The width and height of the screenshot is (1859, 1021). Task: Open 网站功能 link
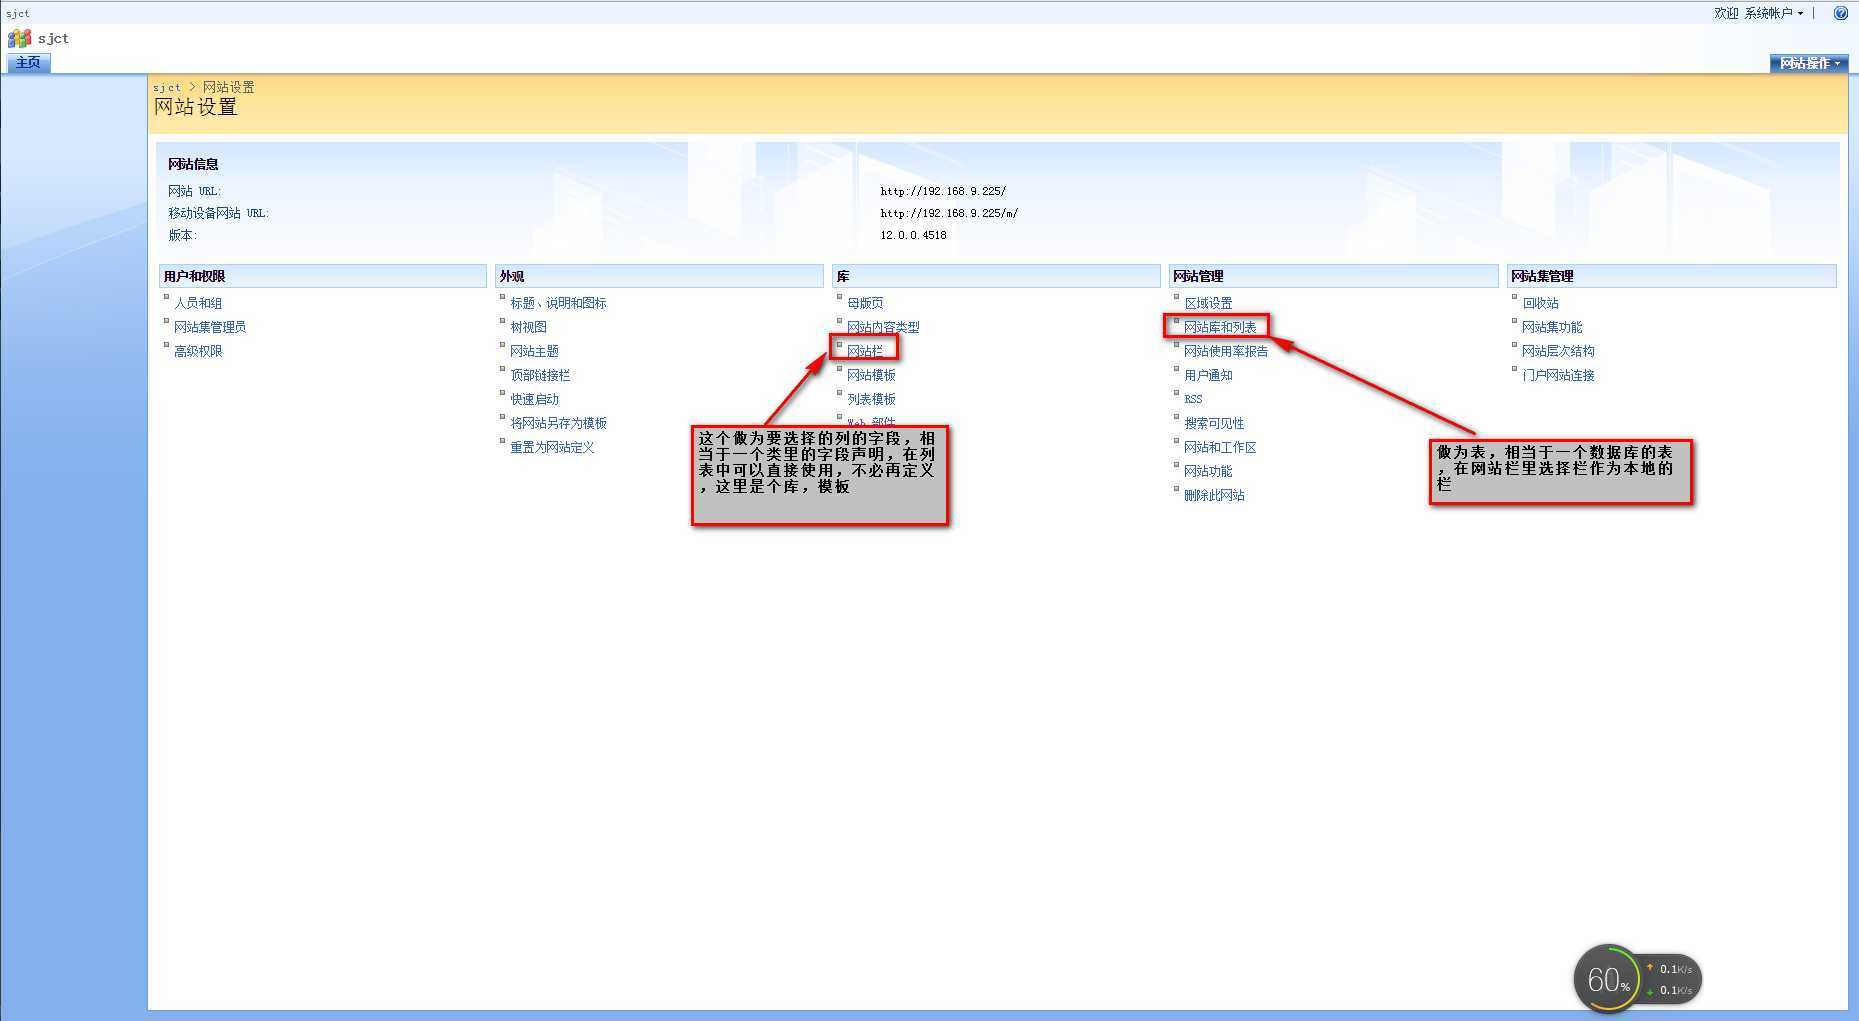click(x=1208, y=471)
